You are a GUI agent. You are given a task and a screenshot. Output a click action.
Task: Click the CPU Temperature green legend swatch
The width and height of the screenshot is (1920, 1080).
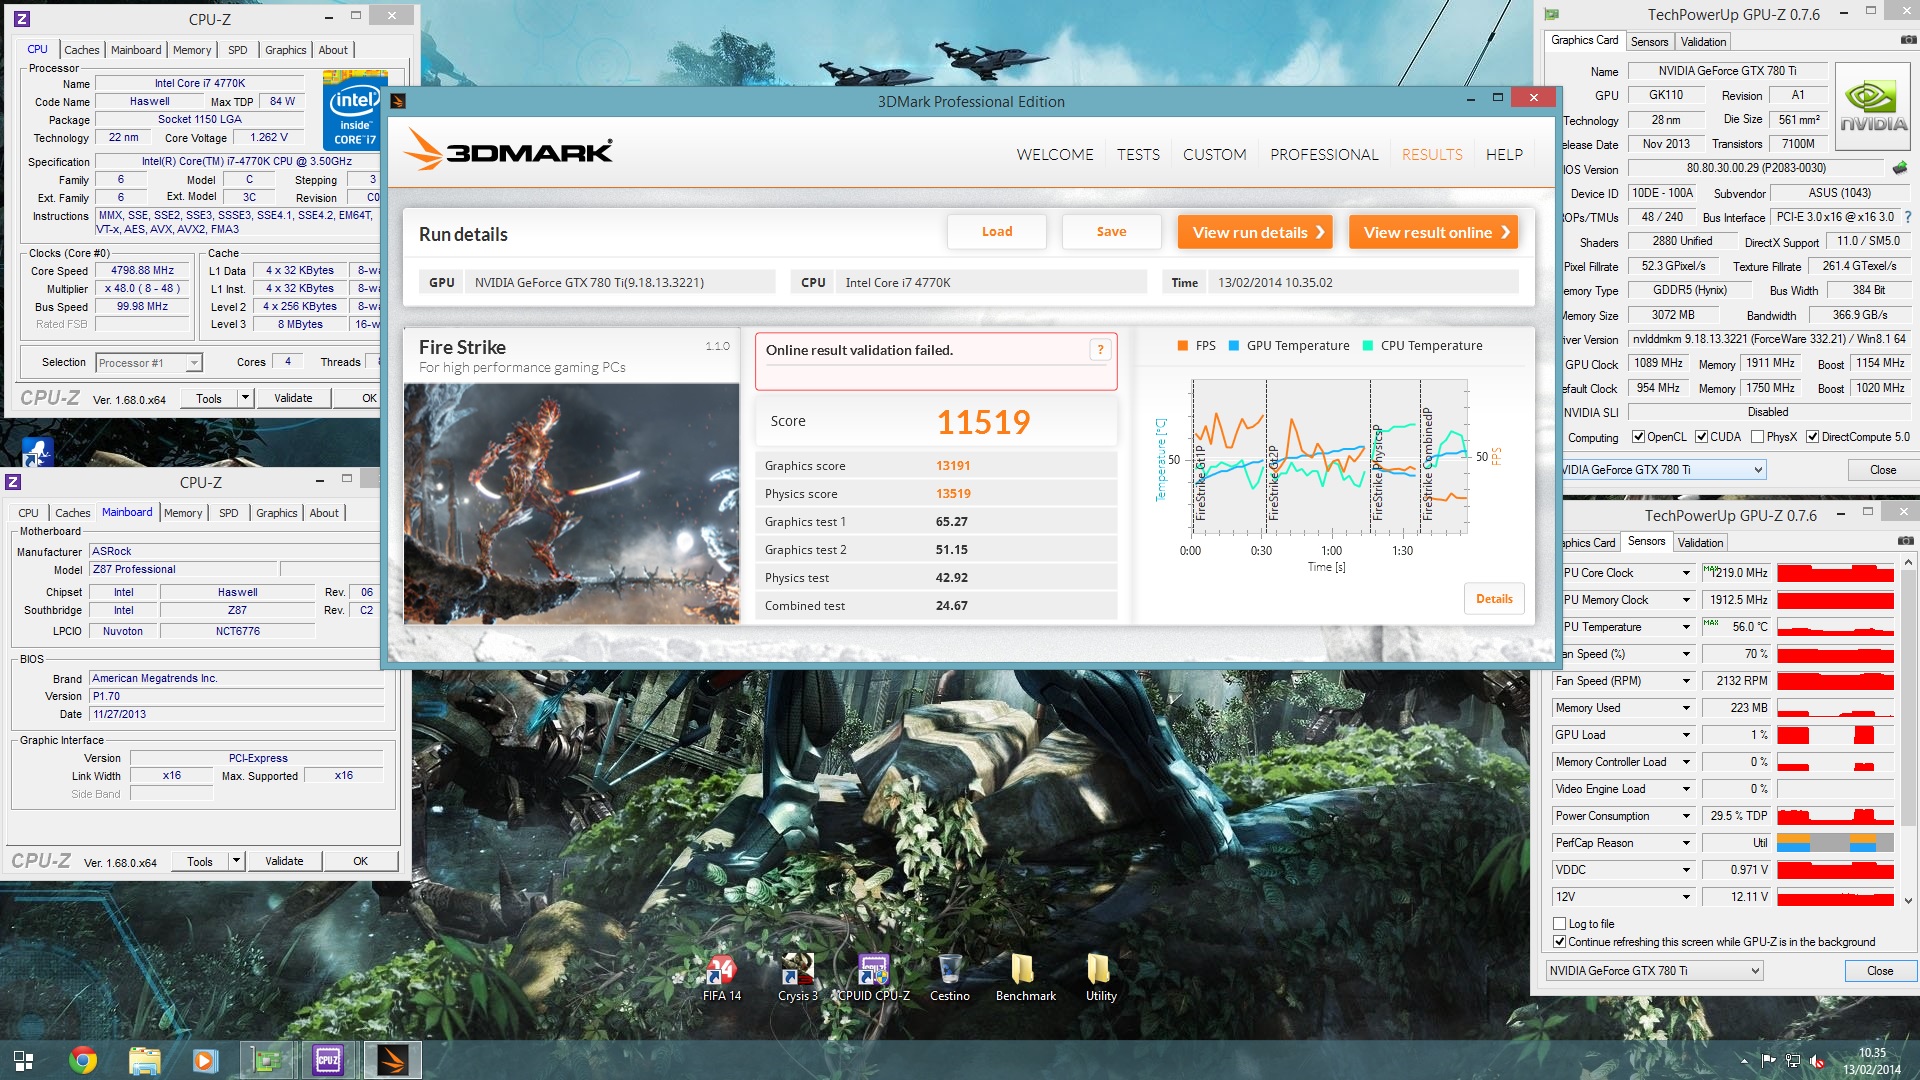[x=1367, y=346]
